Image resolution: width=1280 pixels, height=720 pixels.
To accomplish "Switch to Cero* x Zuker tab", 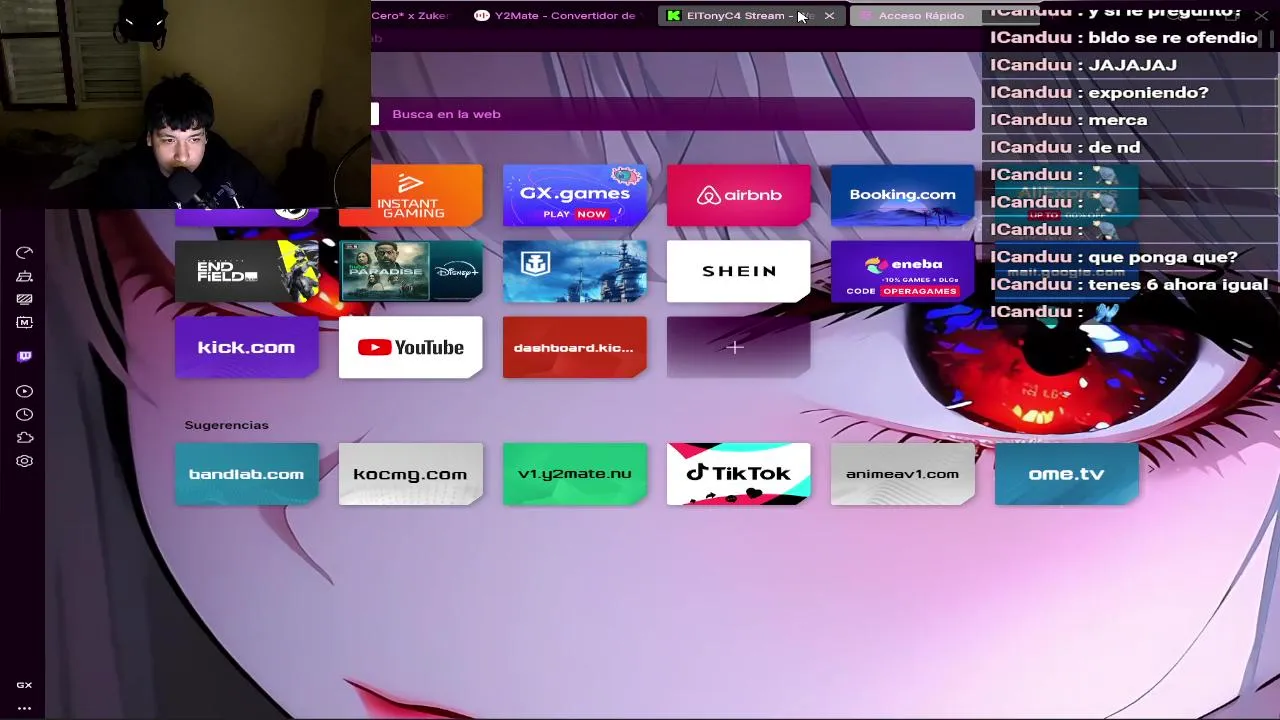I will 410,16.
